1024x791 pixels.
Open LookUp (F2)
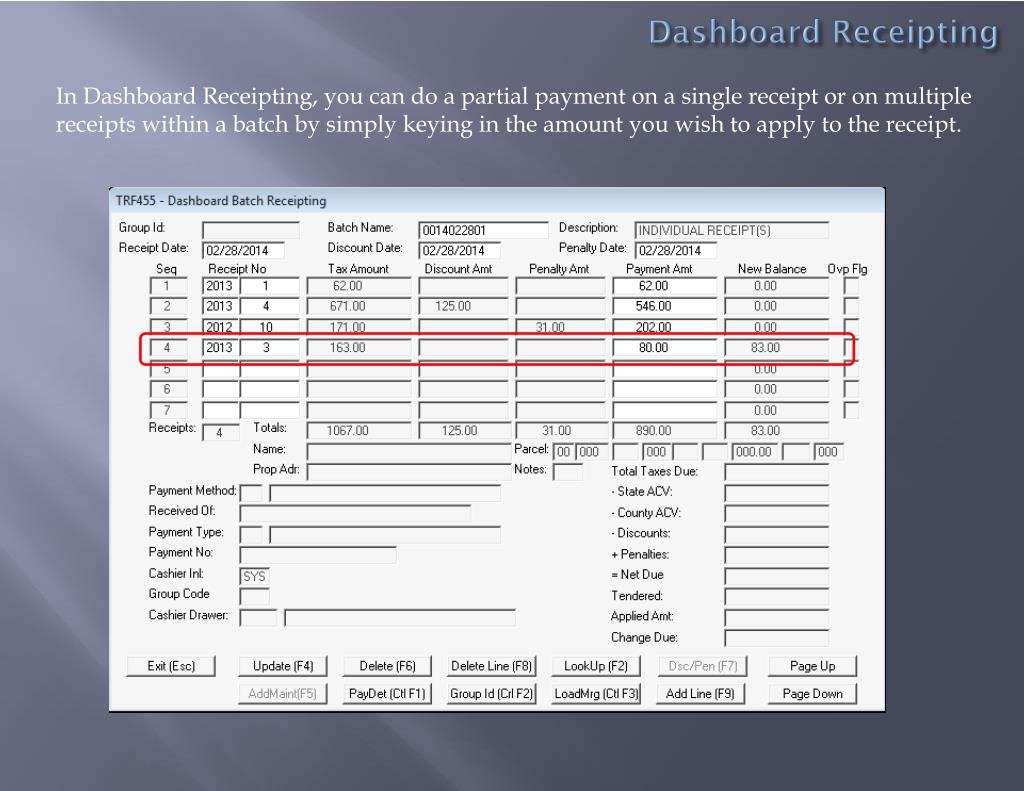596,666
